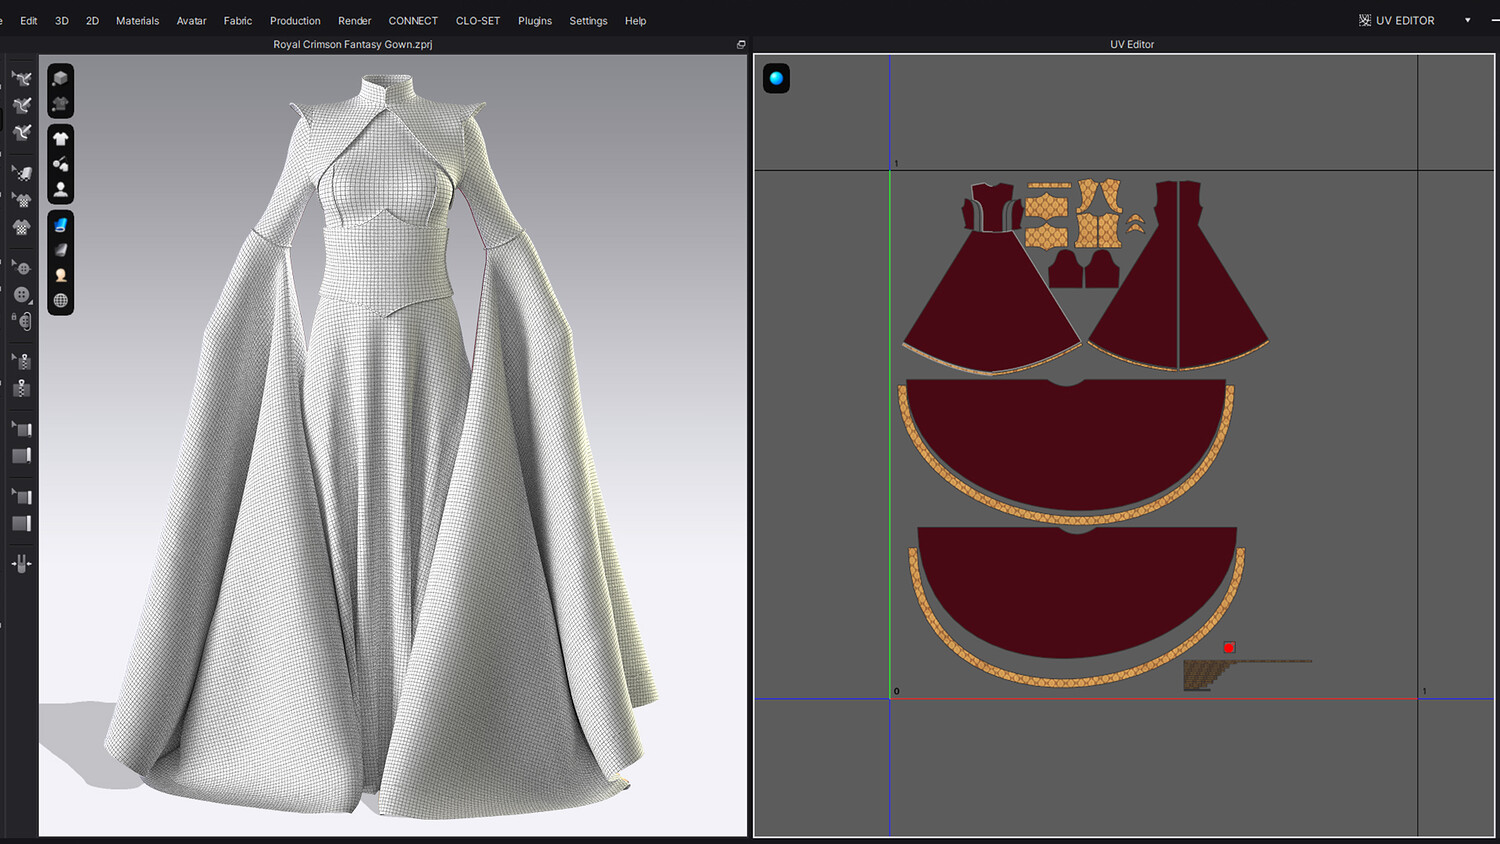Open the CLO-SET menu
The width and height of the screenshot is (1500, 844).
(x=478, y=21)
